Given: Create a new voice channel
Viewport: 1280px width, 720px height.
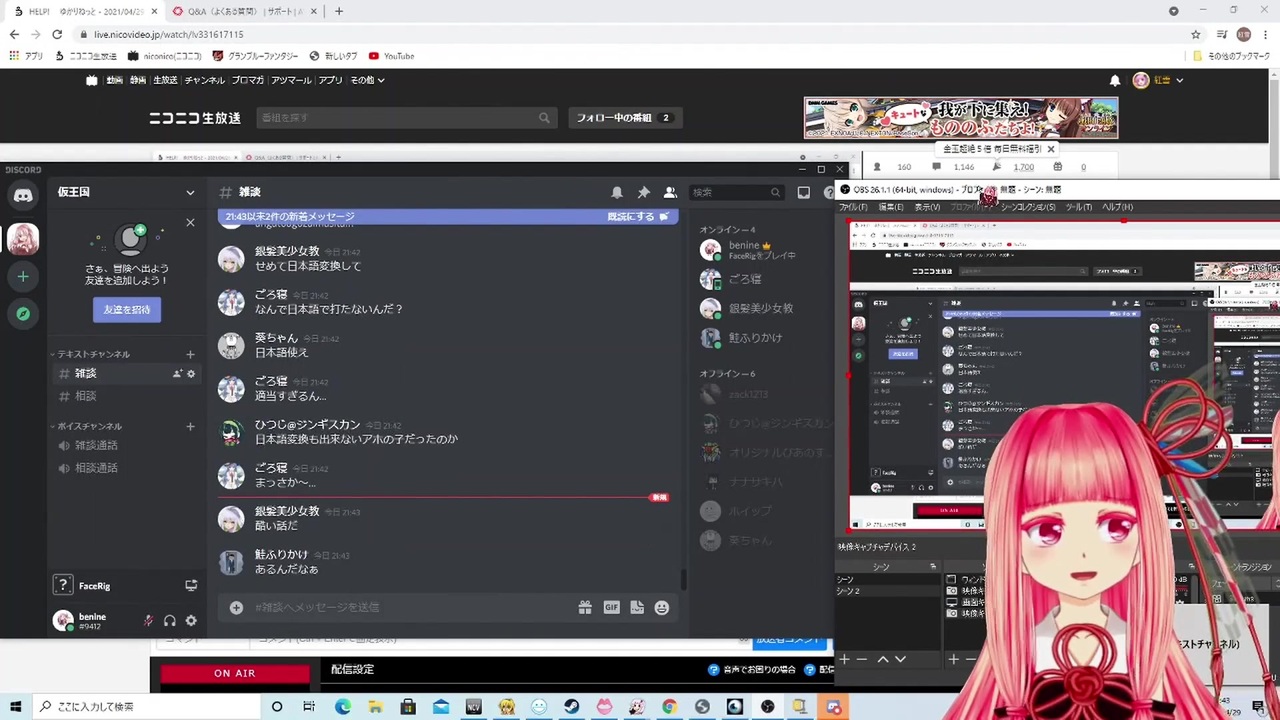Looking at the screenshot, I should [190, 426].
